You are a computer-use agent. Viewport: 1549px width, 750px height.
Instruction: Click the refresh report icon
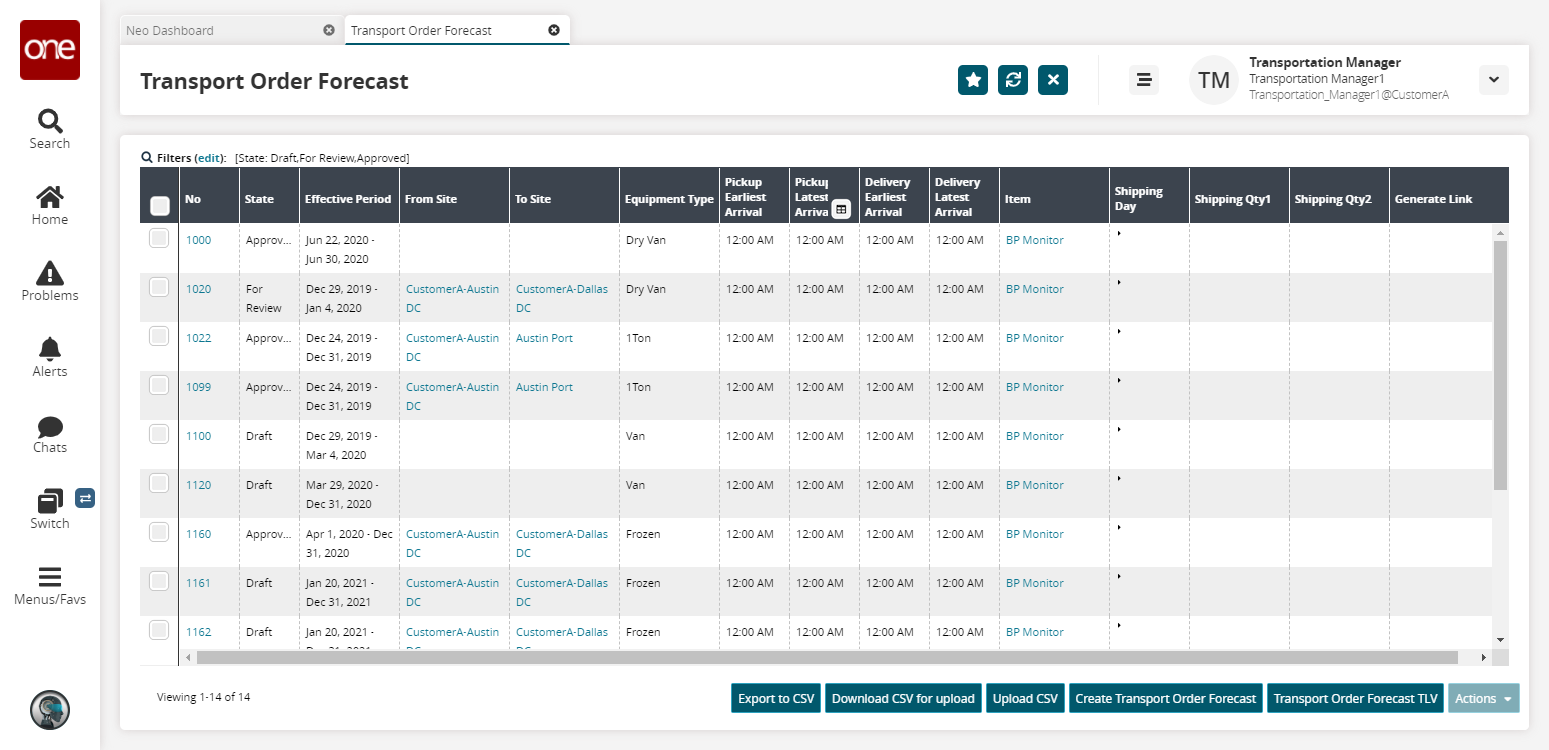pyautogui.click(x=1012, y=80)
